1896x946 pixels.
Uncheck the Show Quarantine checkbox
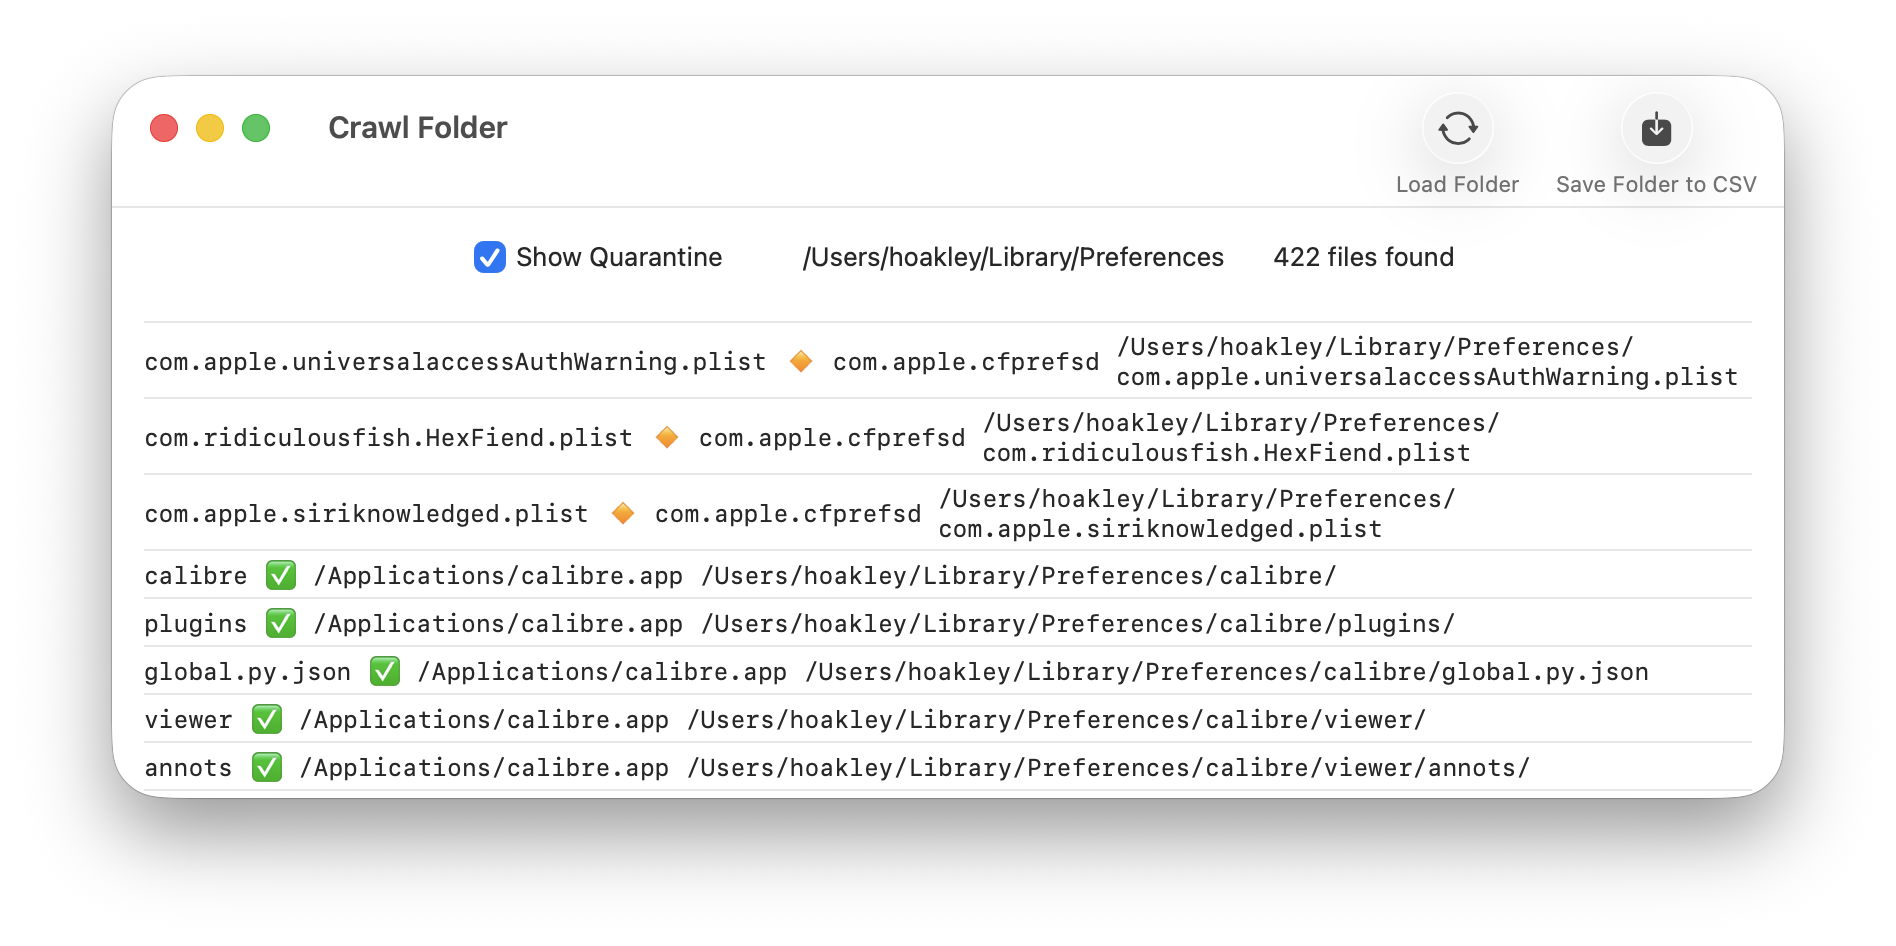(x=489, y=257)
